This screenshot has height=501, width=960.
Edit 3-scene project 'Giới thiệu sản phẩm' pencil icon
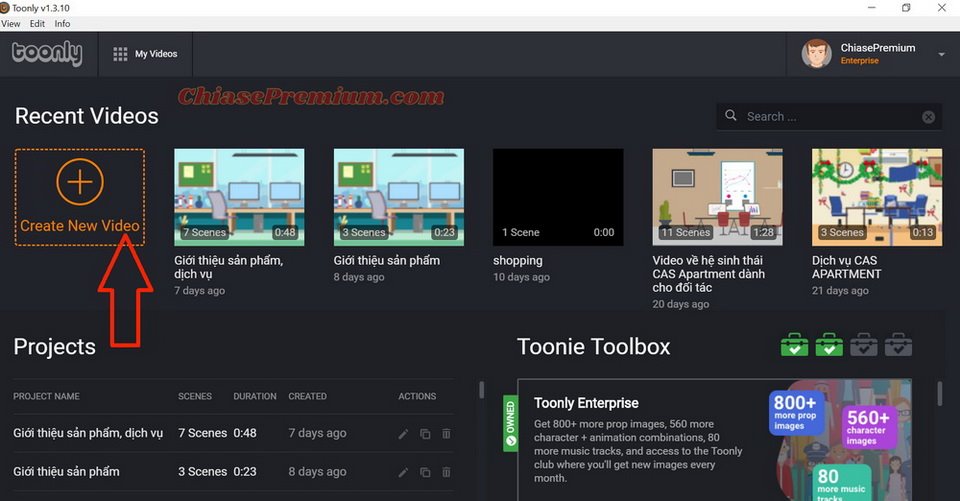point(403,472)
